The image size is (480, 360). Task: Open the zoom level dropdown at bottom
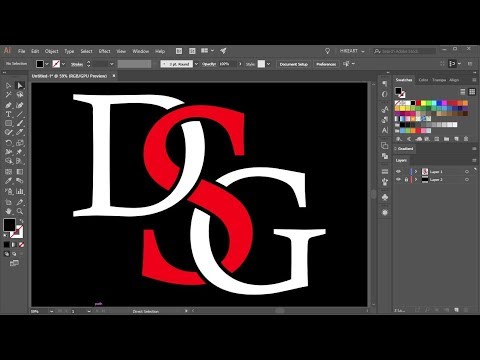click(51, 311)
